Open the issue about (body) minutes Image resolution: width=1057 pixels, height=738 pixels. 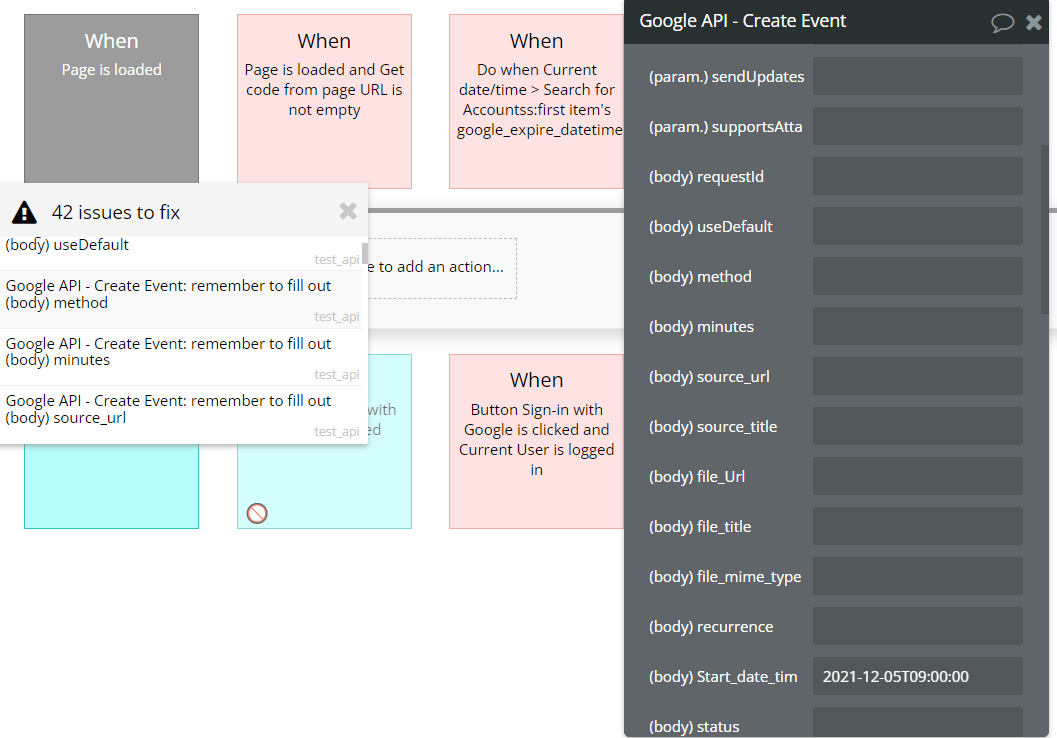[x=181, y=357]
